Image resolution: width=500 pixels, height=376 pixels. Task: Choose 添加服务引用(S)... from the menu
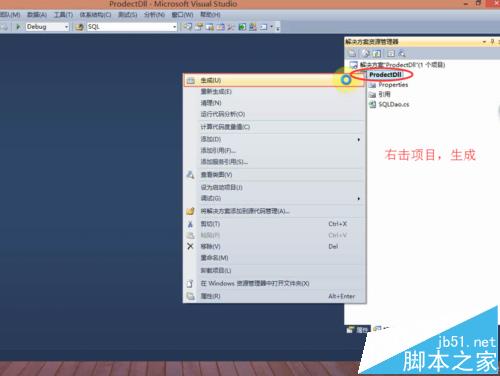pos(275,162)
